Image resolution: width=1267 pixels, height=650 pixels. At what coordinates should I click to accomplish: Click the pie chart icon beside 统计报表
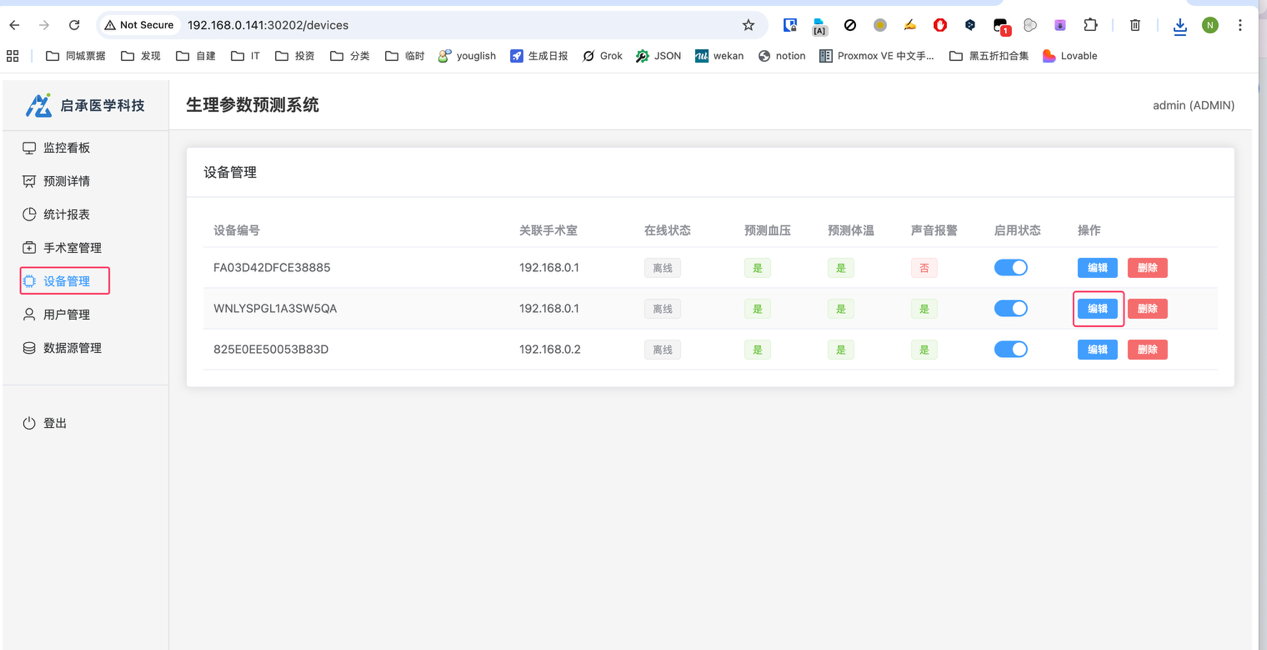point(29,214)
